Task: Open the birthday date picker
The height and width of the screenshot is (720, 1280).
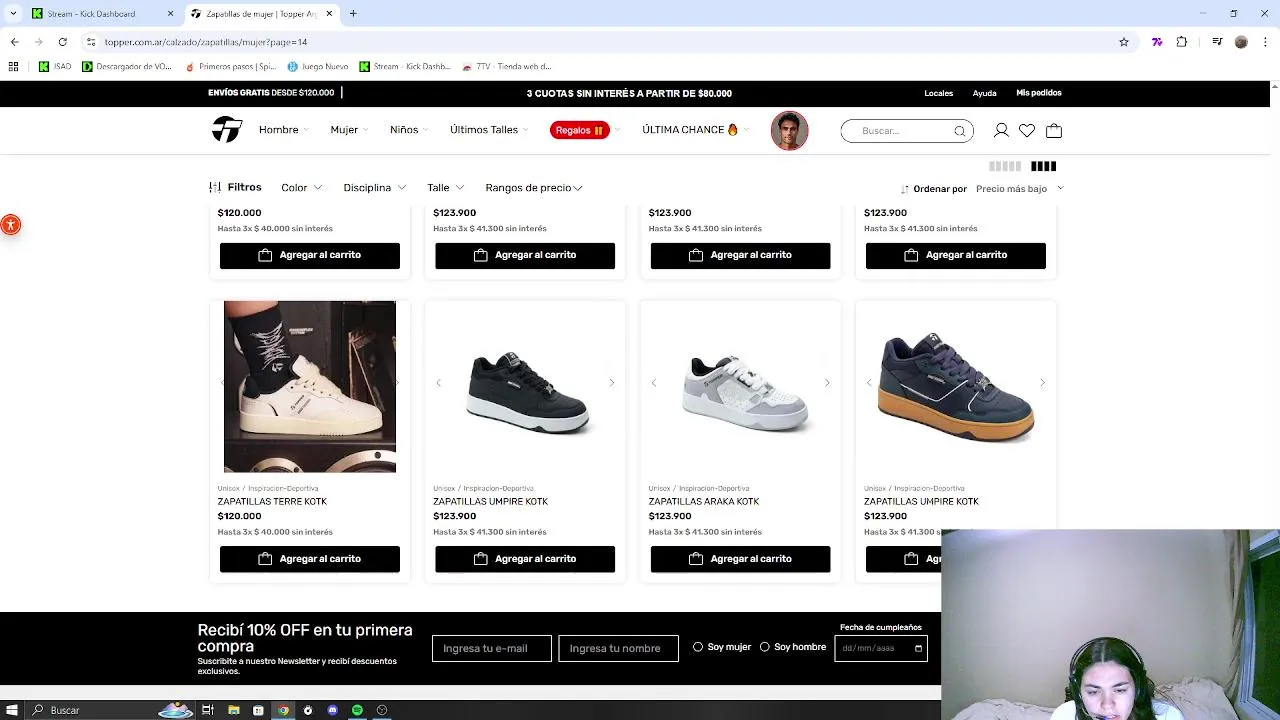Action: pos(918,648)
